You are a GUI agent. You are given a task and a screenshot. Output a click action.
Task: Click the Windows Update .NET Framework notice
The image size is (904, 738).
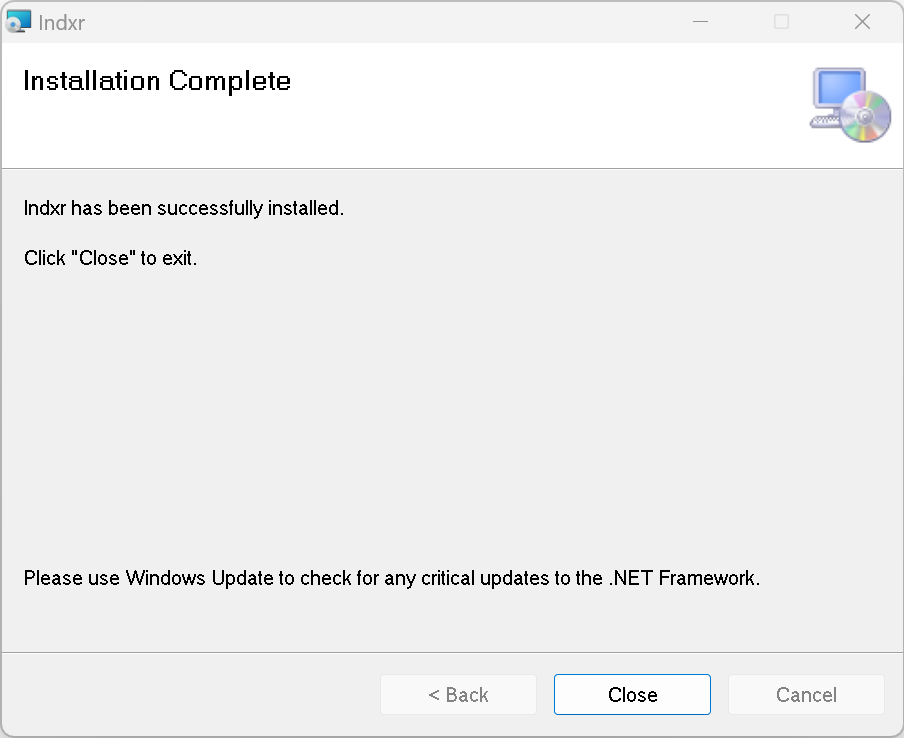(x=391, y=578)
